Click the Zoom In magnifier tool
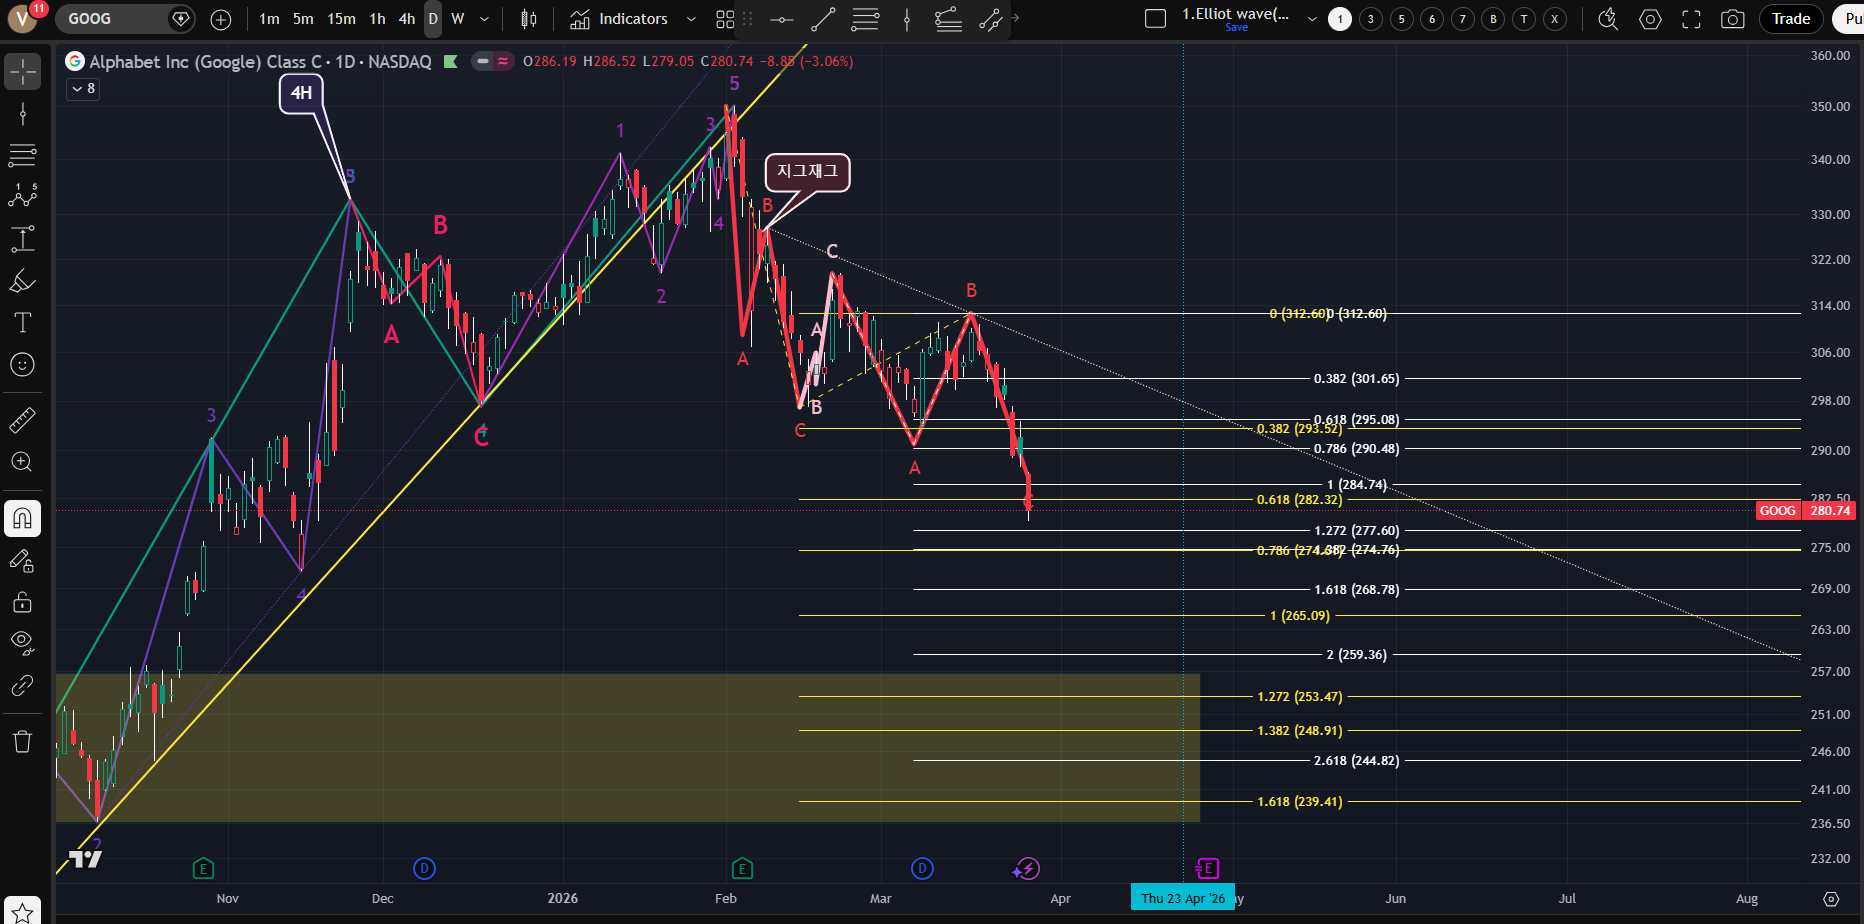The height and width of the screenshot is (924, 1864). tap(22, 462)
